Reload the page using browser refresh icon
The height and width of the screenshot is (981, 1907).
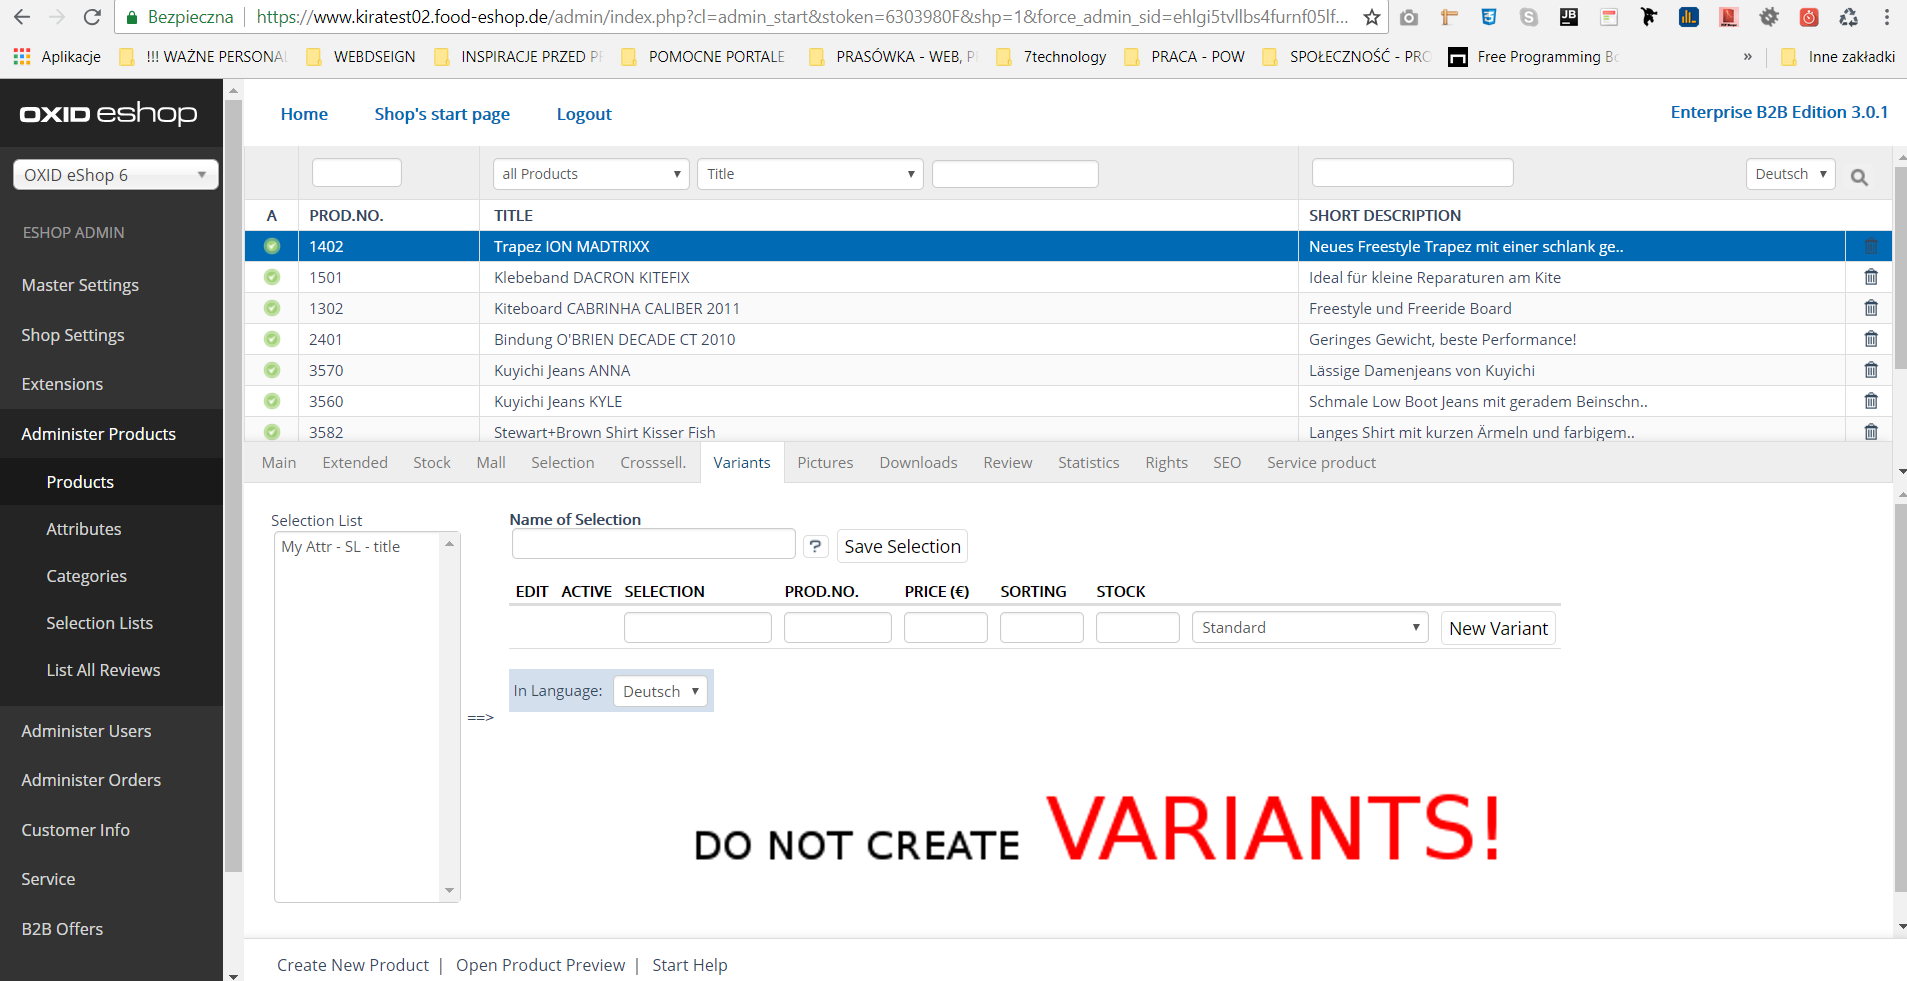coord(92,17)
